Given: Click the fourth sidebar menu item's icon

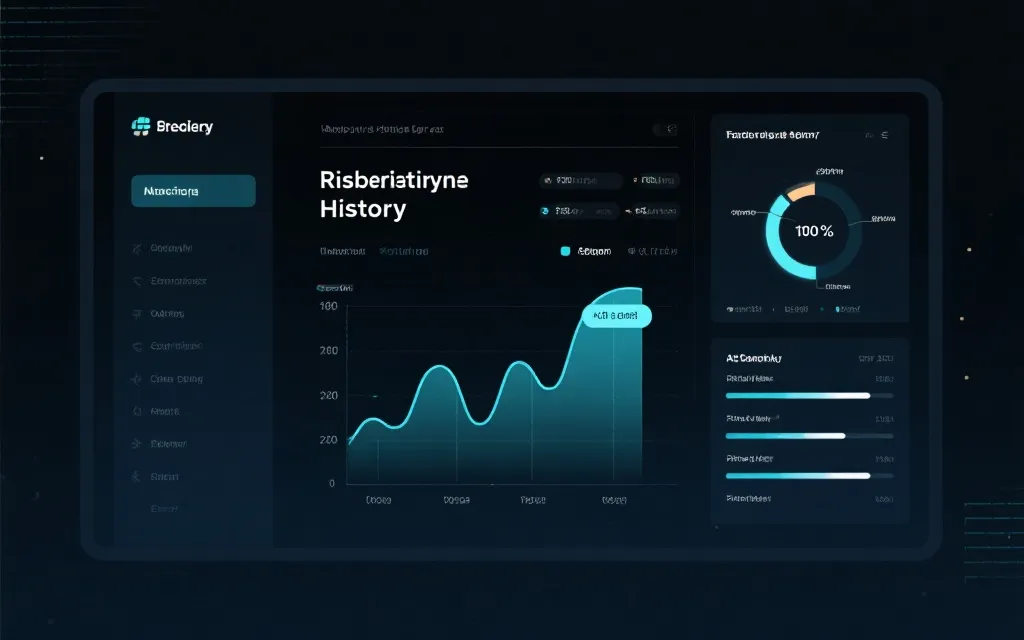Looking at the screenshot, I should coord(135,346).
